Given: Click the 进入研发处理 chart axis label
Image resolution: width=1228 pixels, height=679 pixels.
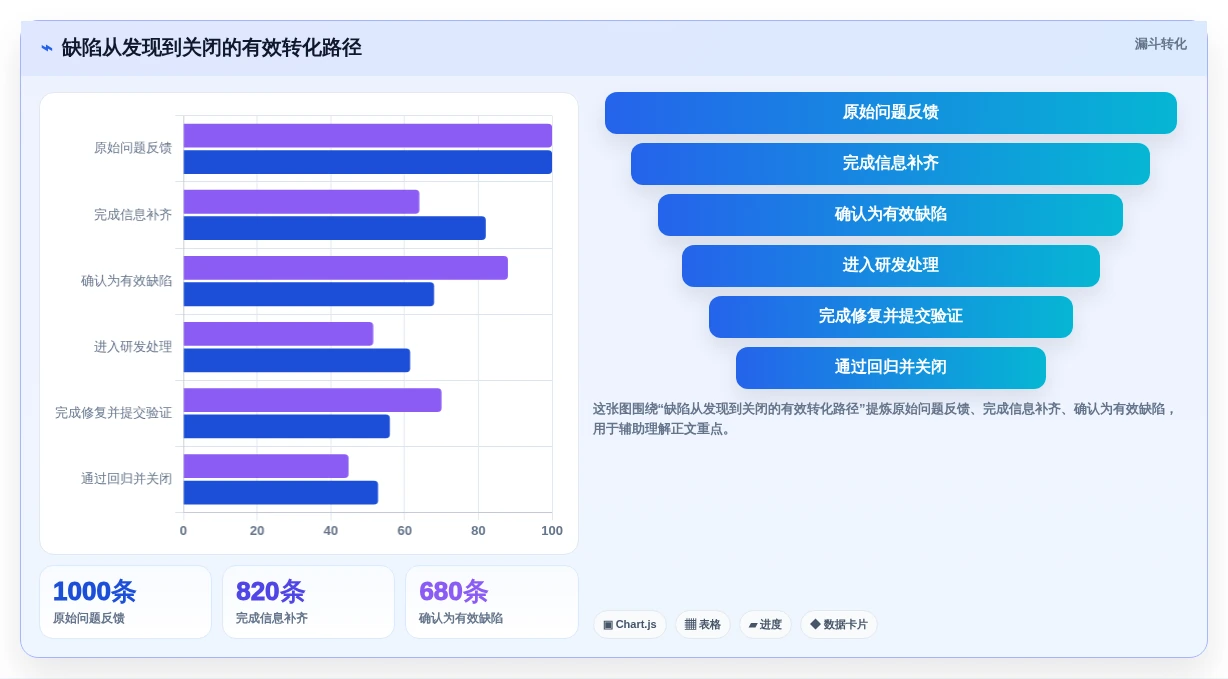Looking at the screenshot, I should coord(133,347).
